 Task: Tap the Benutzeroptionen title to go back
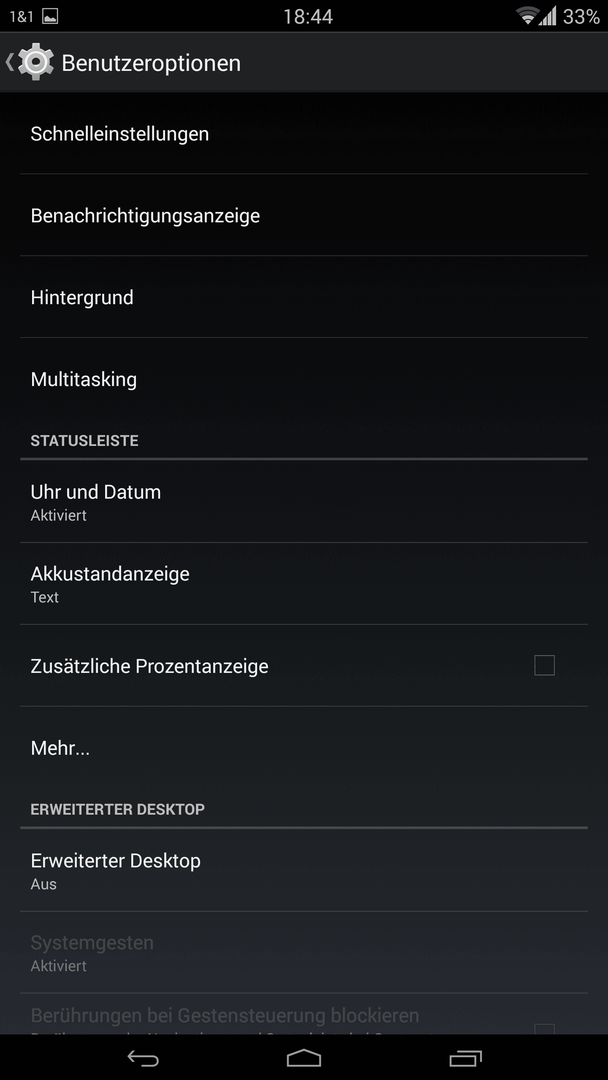coord(151,63)
